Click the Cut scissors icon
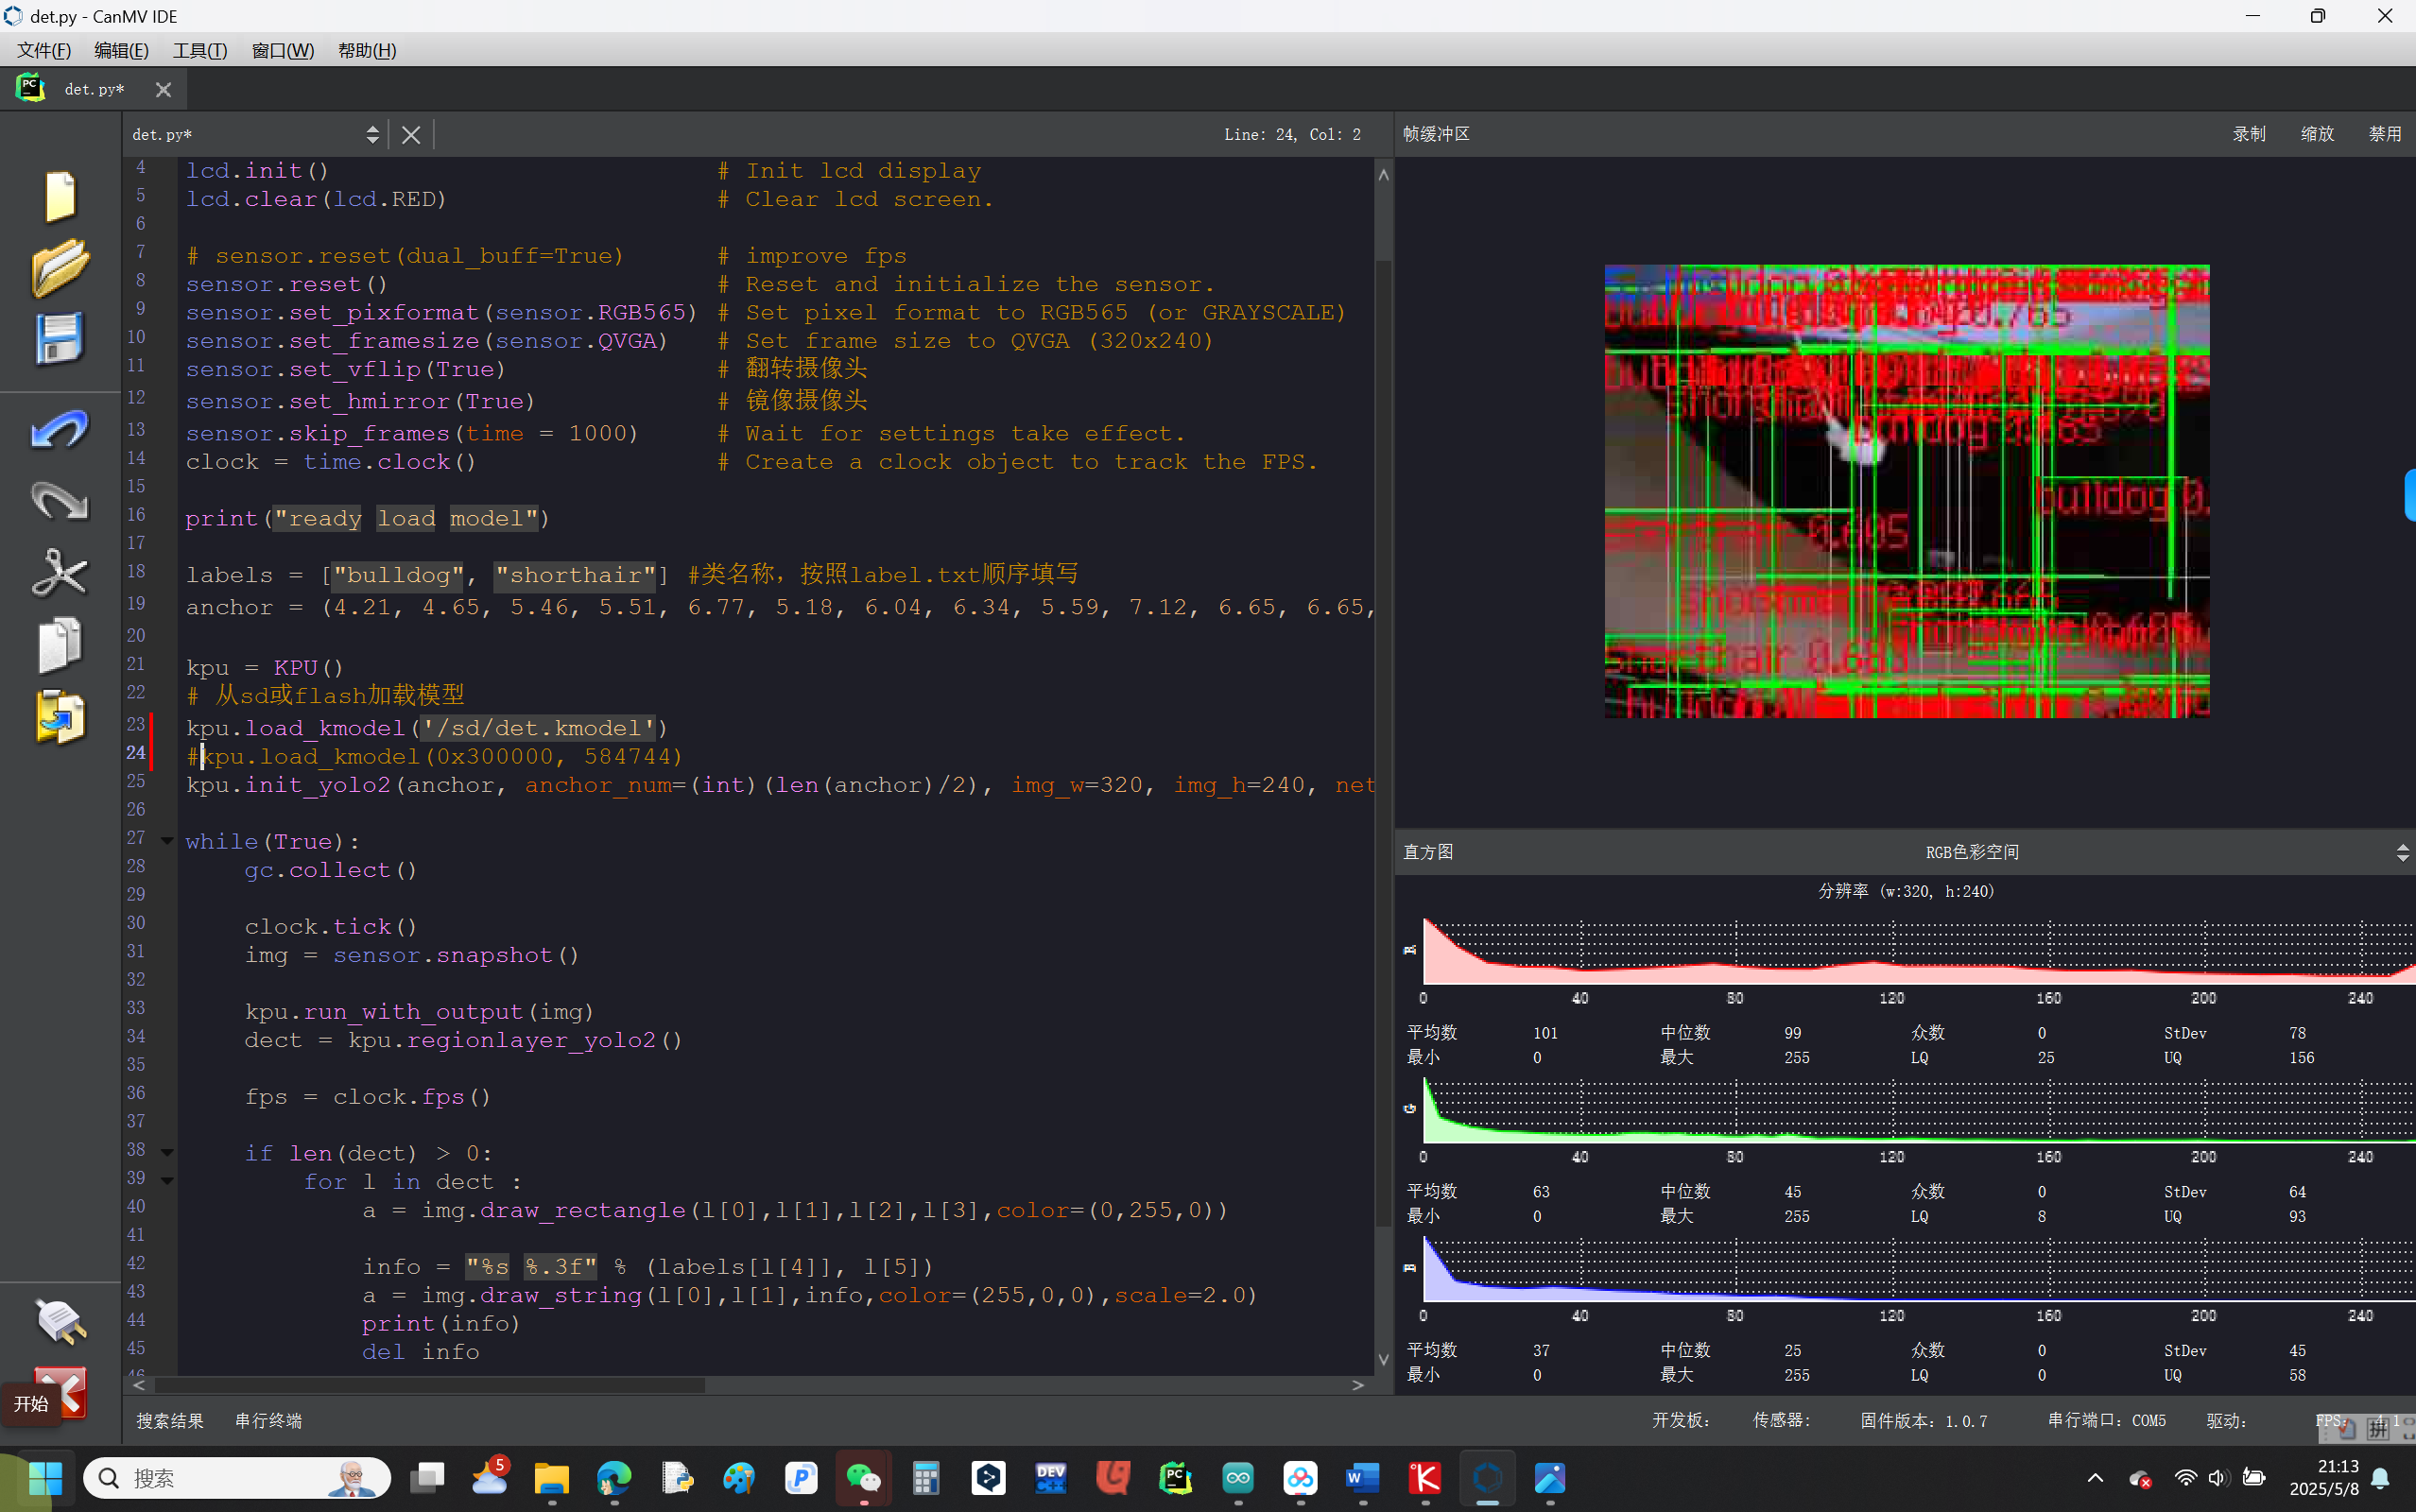The width and height of the screenshot is (2416, 1512). (59, 573)
